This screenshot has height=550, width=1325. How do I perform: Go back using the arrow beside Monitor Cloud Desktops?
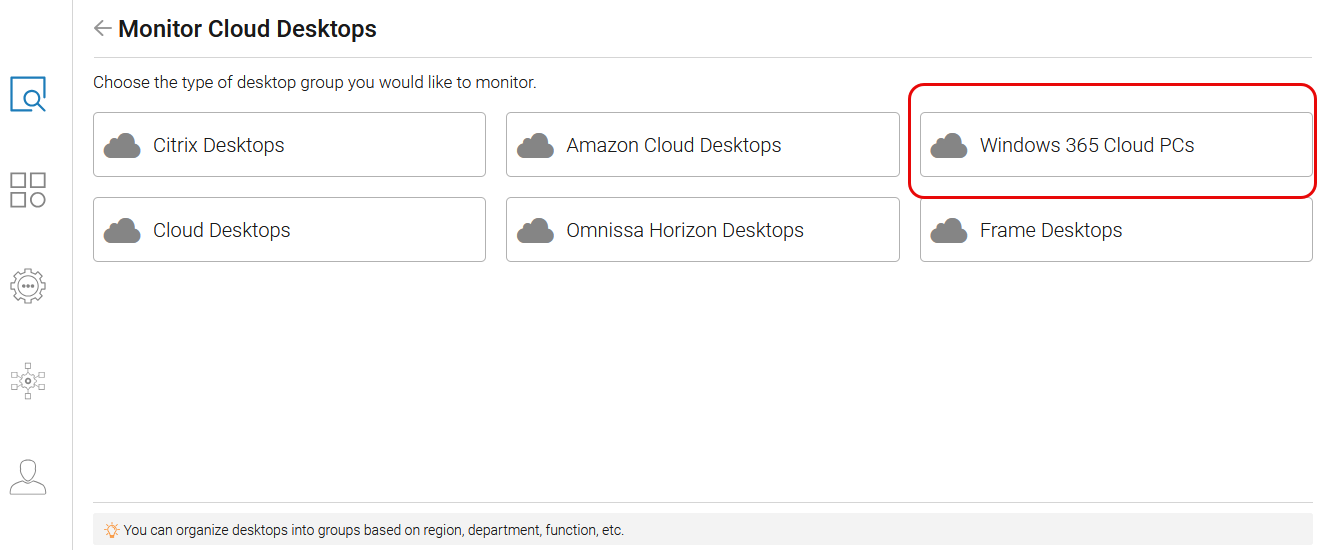tap(102, 29)
